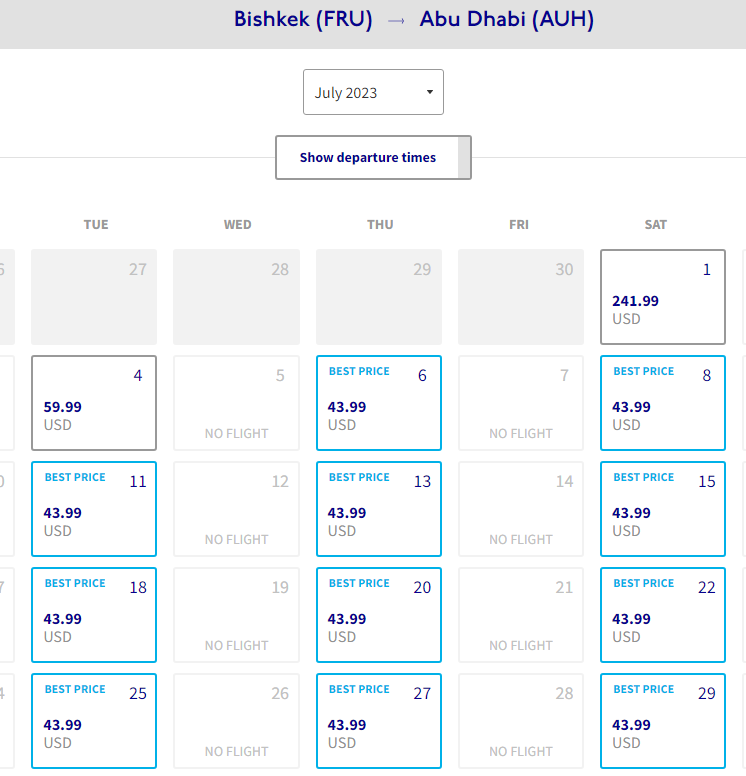
Task: Choose the July 20 flight date
Action: click(379, 615)
